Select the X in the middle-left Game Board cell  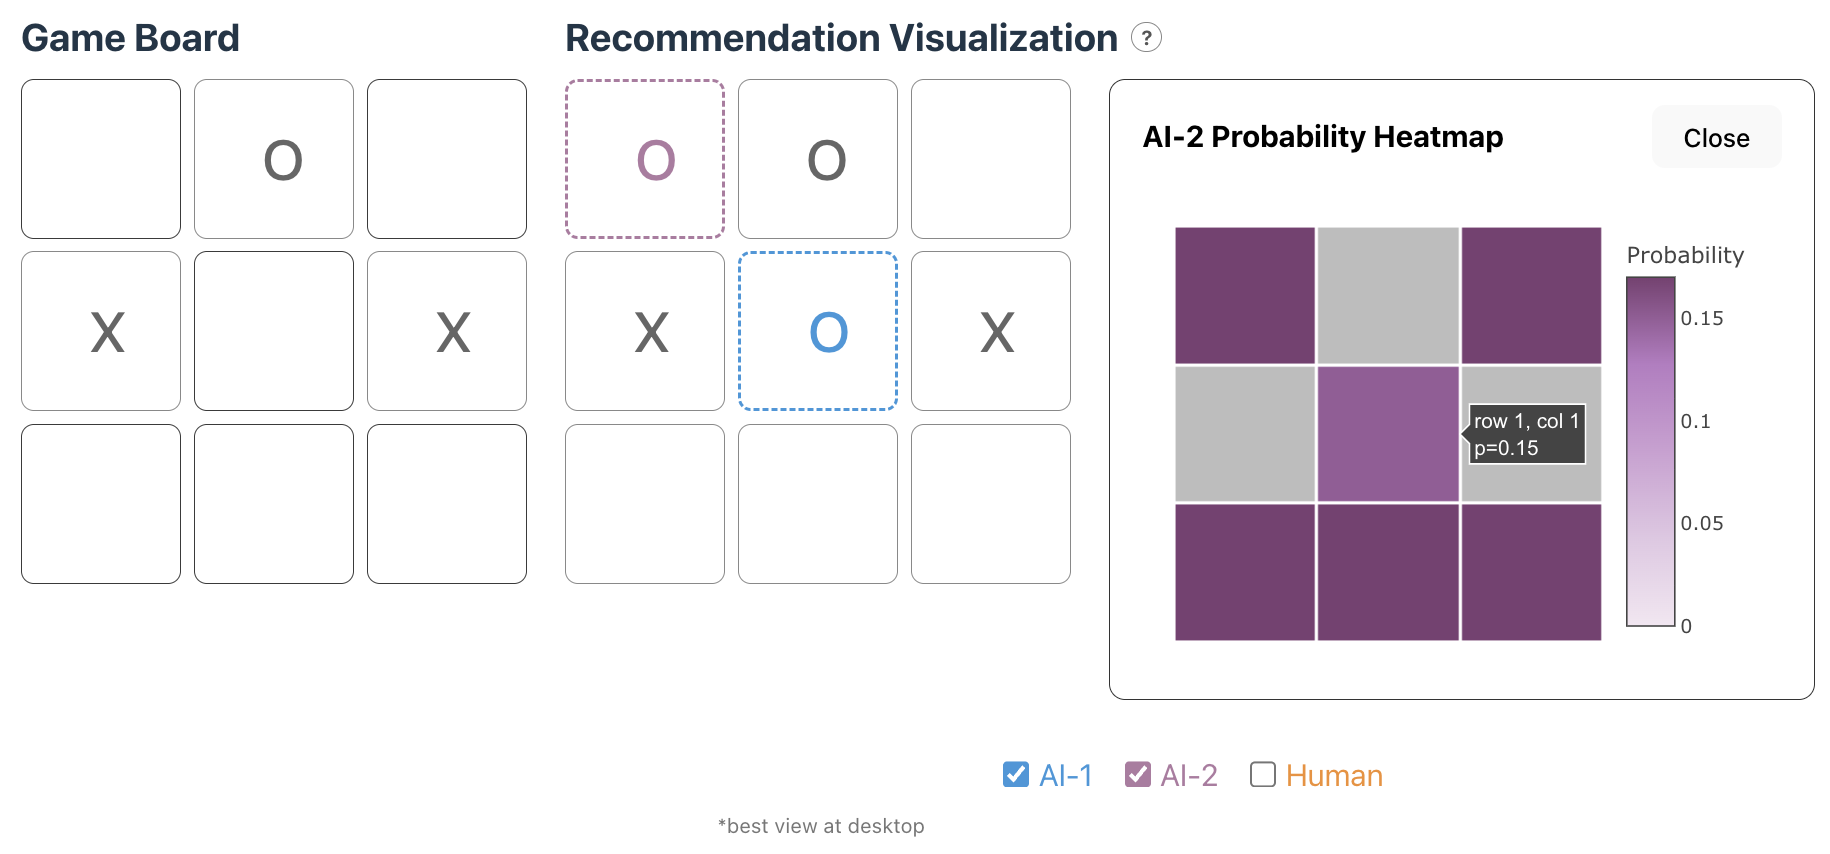(100, 331)
